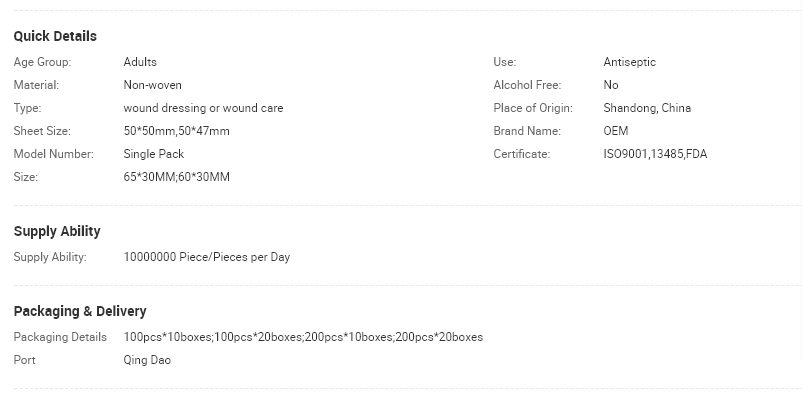The width and height of the screenshot is (802, 393).
Task: Select the Supply Ability section heading
Action: point(57,231)
